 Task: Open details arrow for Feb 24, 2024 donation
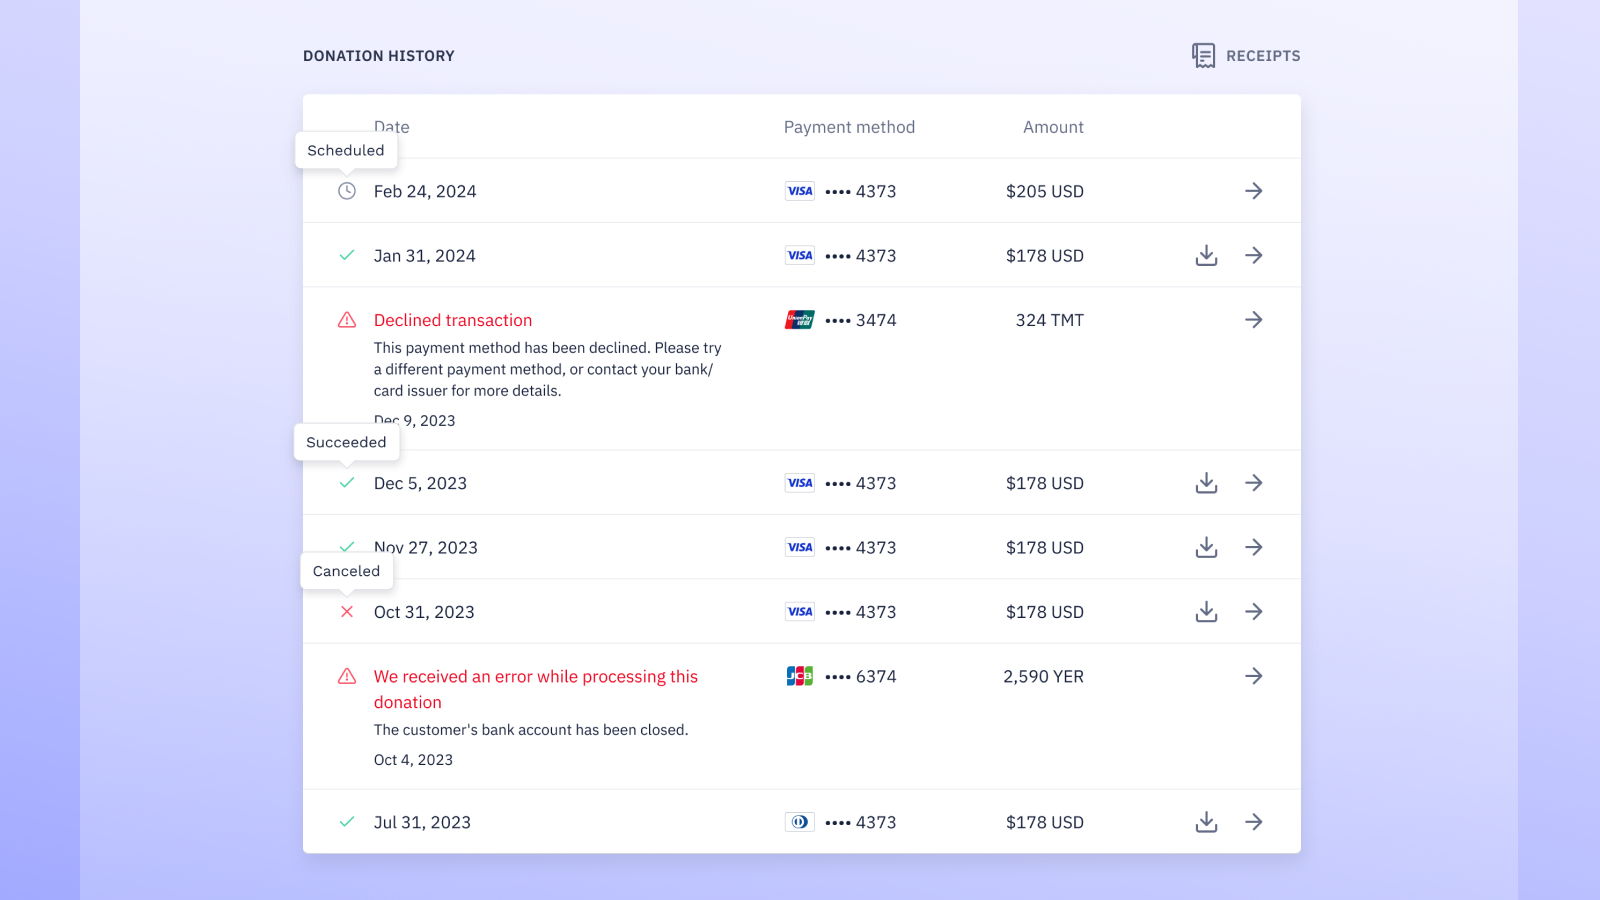click(x=1253, y=191)
